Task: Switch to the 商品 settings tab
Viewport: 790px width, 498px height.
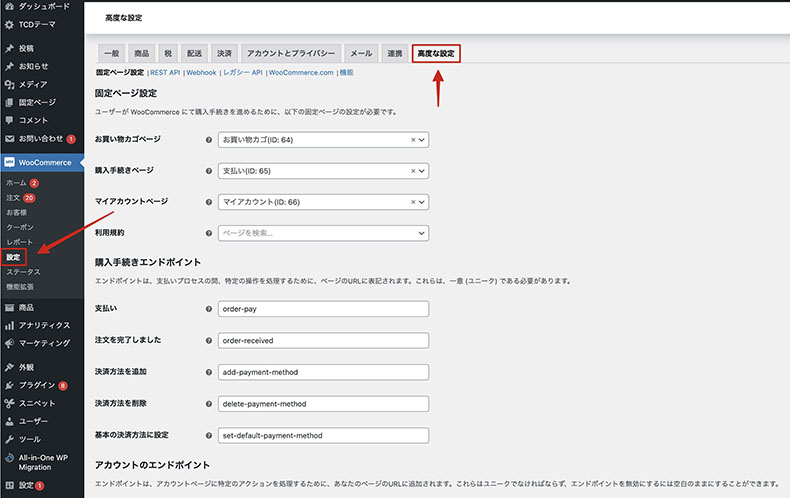Action: 142,53
